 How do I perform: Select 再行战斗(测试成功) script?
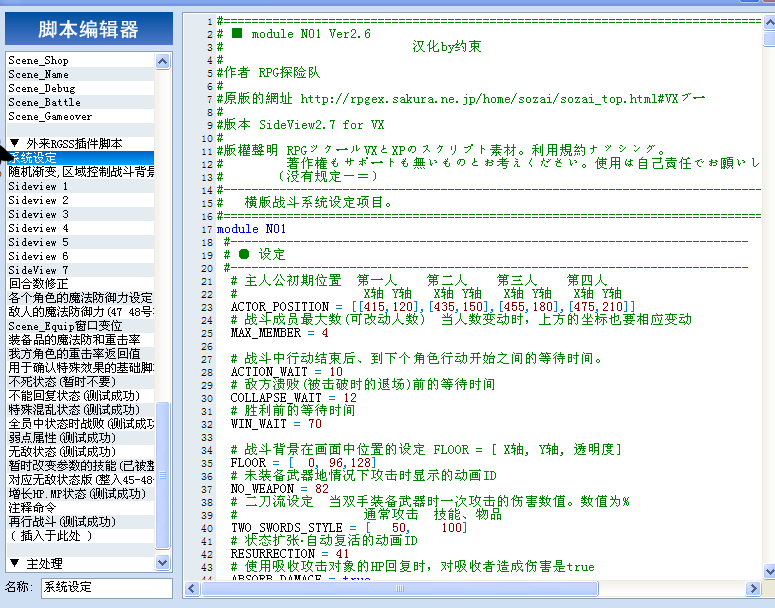coord(81,521)
